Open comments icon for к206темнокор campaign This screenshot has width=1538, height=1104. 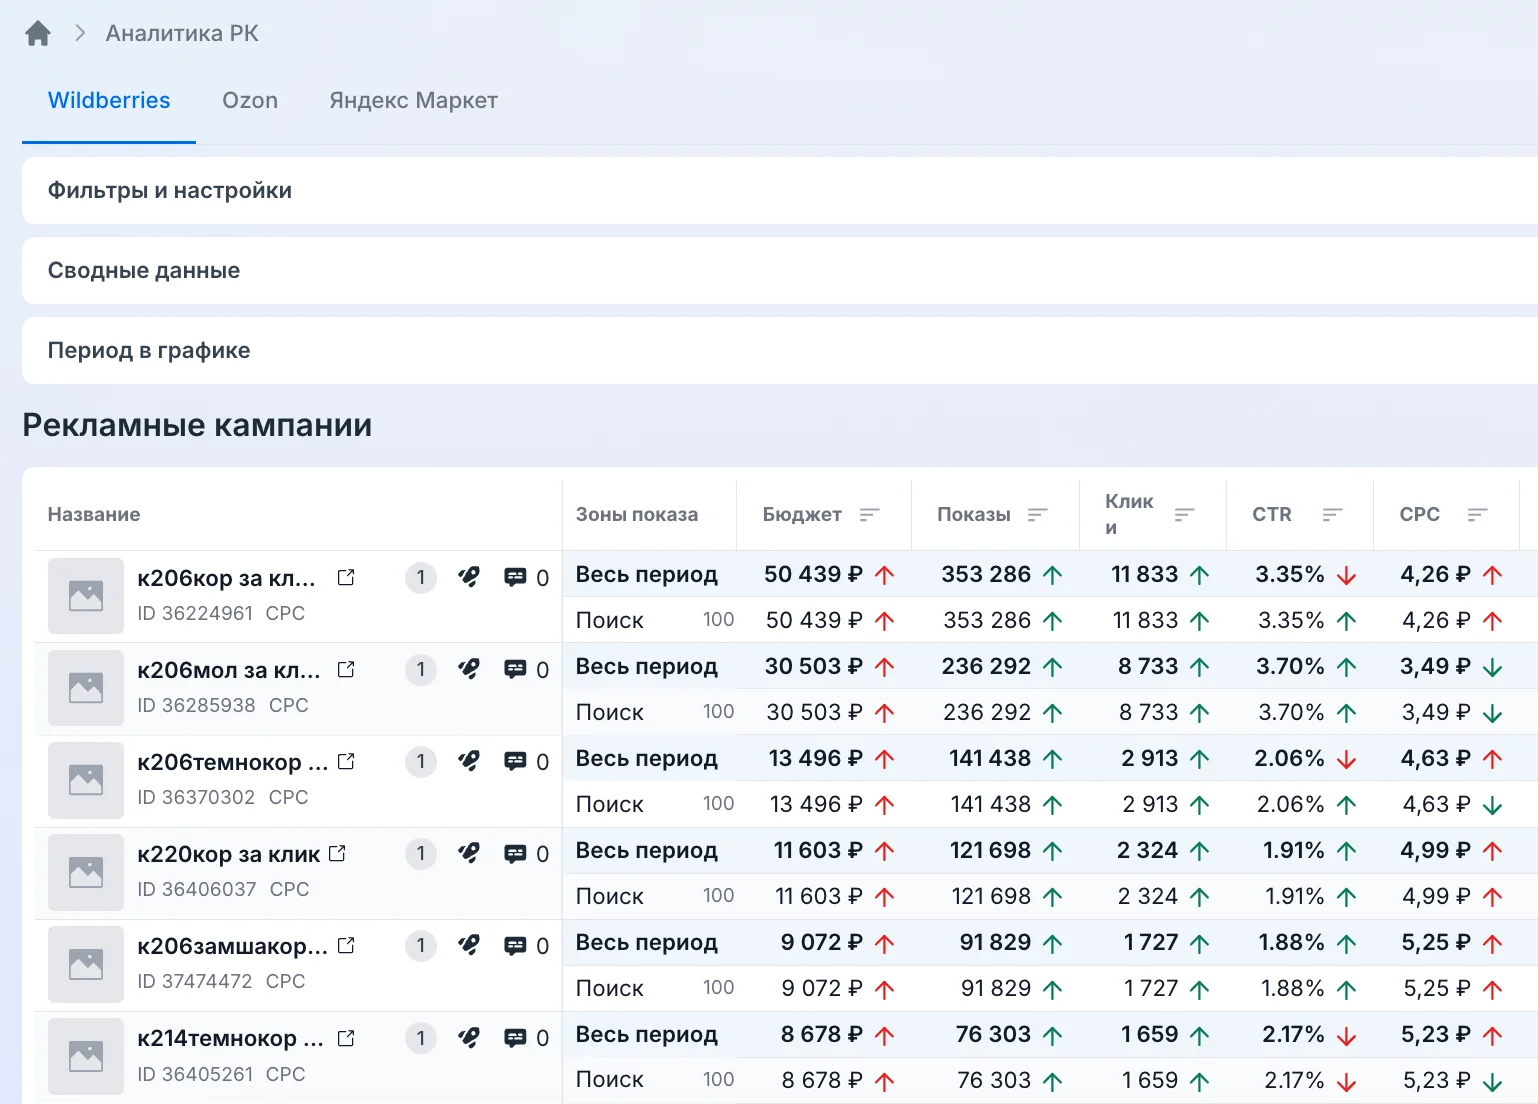(515, 761)
